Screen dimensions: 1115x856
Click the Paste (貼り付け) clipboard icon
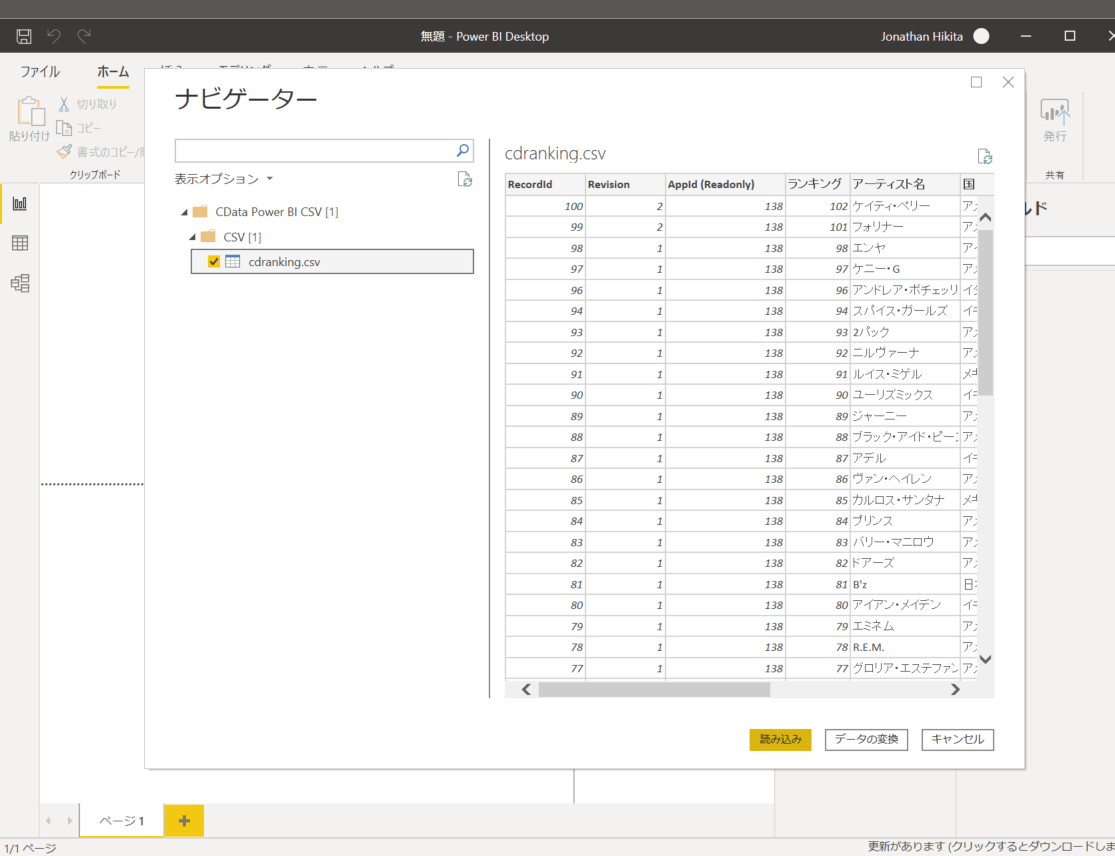29,112
